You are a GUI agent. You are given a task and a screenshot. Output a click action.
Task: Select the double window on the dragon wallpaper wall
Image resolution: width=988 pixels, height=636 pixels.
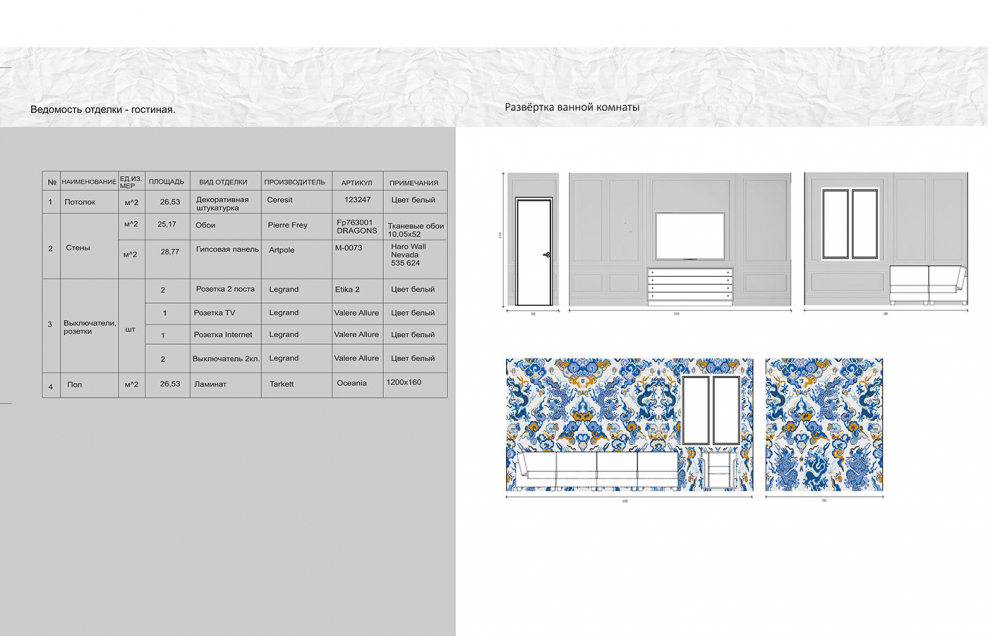[x=710, y=410]
